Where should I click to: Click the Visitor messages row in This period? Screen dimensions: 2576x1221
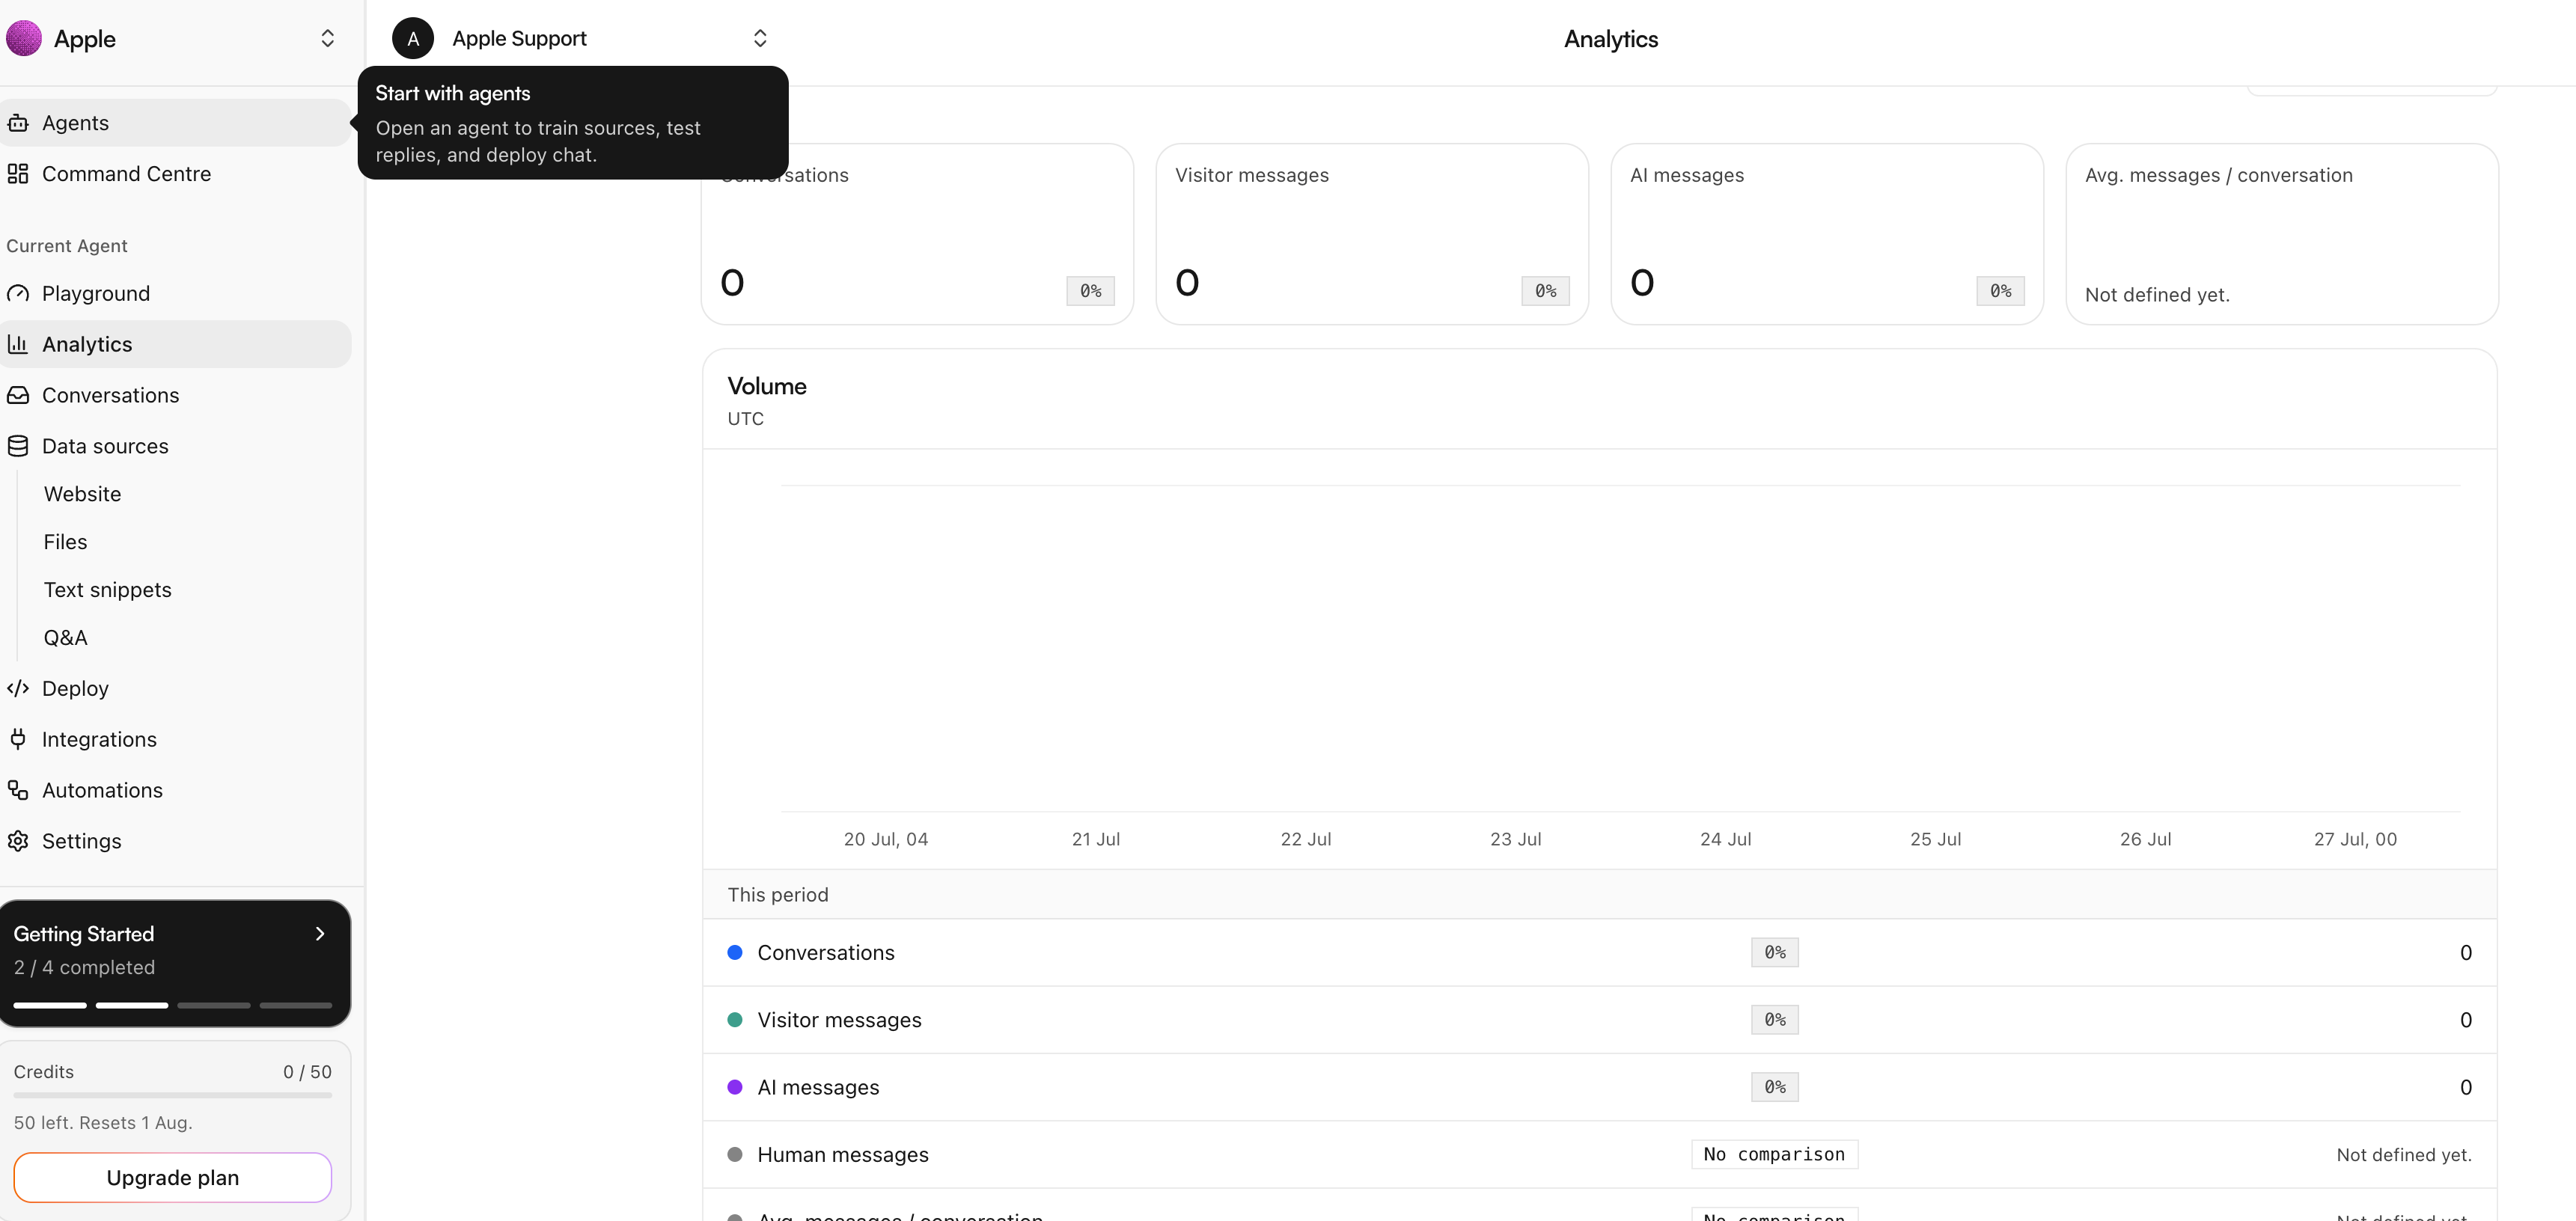(1599, 1019)
